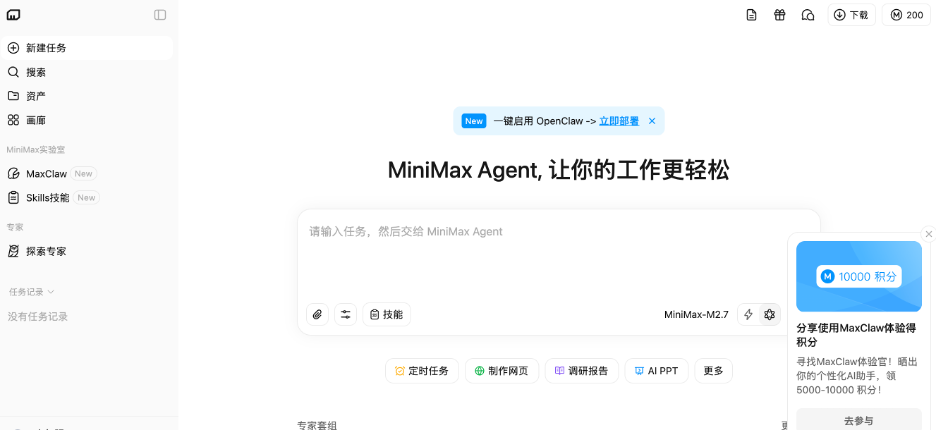The height and width of the screenshot is (430, 936).
Task: Open the document icon in top bar
Action: tap(752, 15)
